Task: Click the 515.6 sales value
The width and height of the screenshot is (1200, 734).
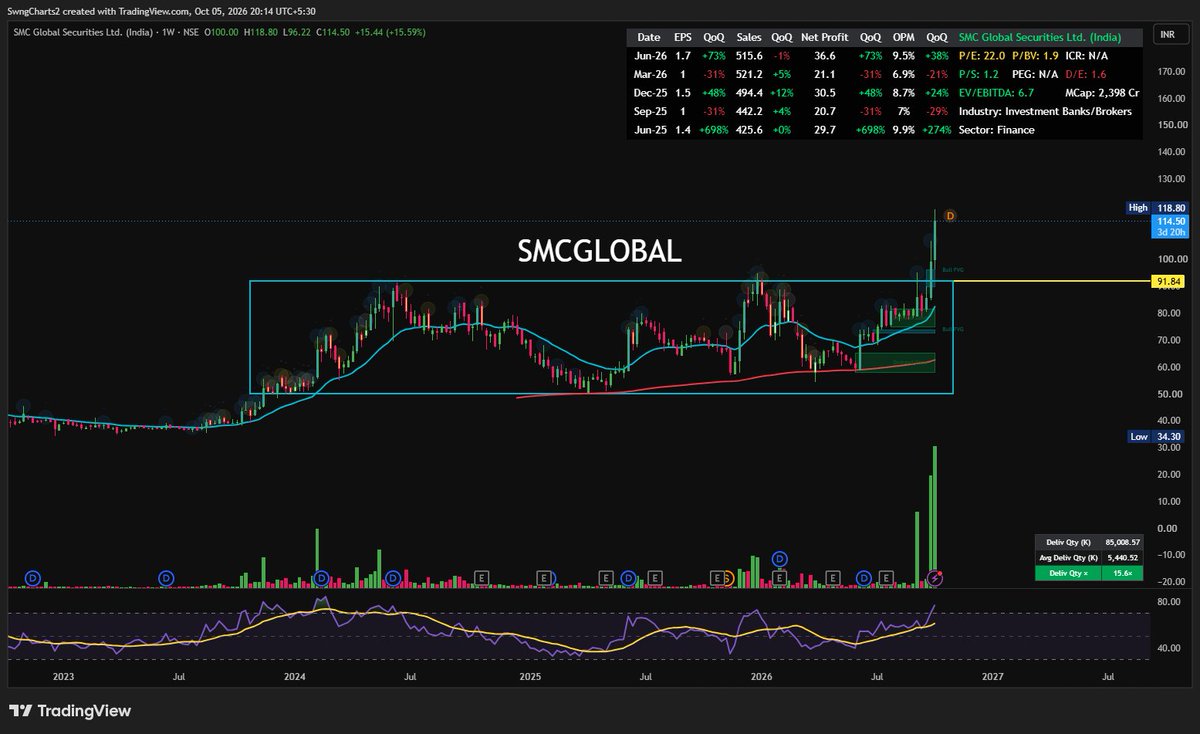Action: (x=749, y=56)
